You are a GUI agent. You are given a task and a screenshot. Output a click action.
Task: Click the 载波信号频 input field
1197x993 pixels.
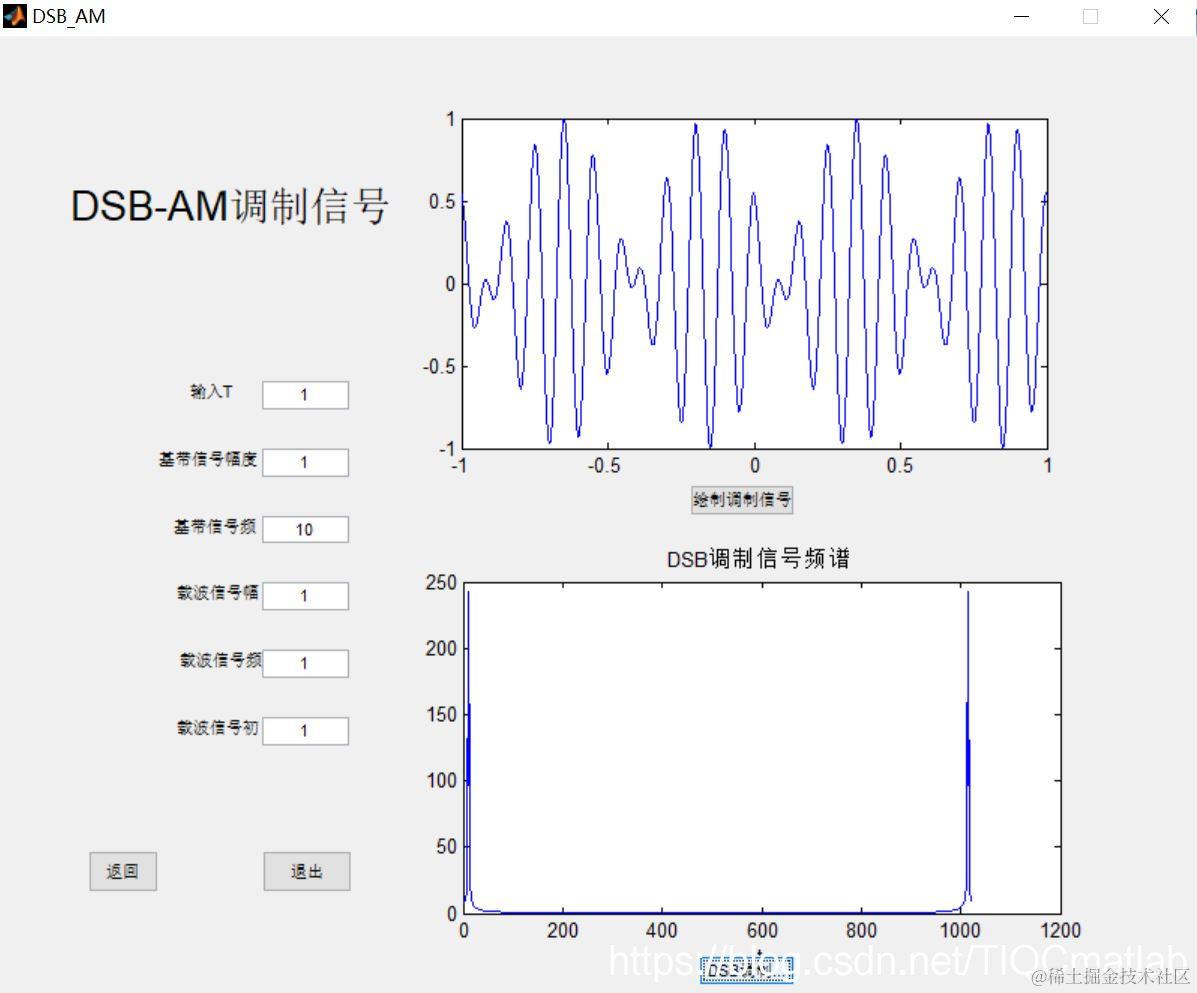point(305,663)
